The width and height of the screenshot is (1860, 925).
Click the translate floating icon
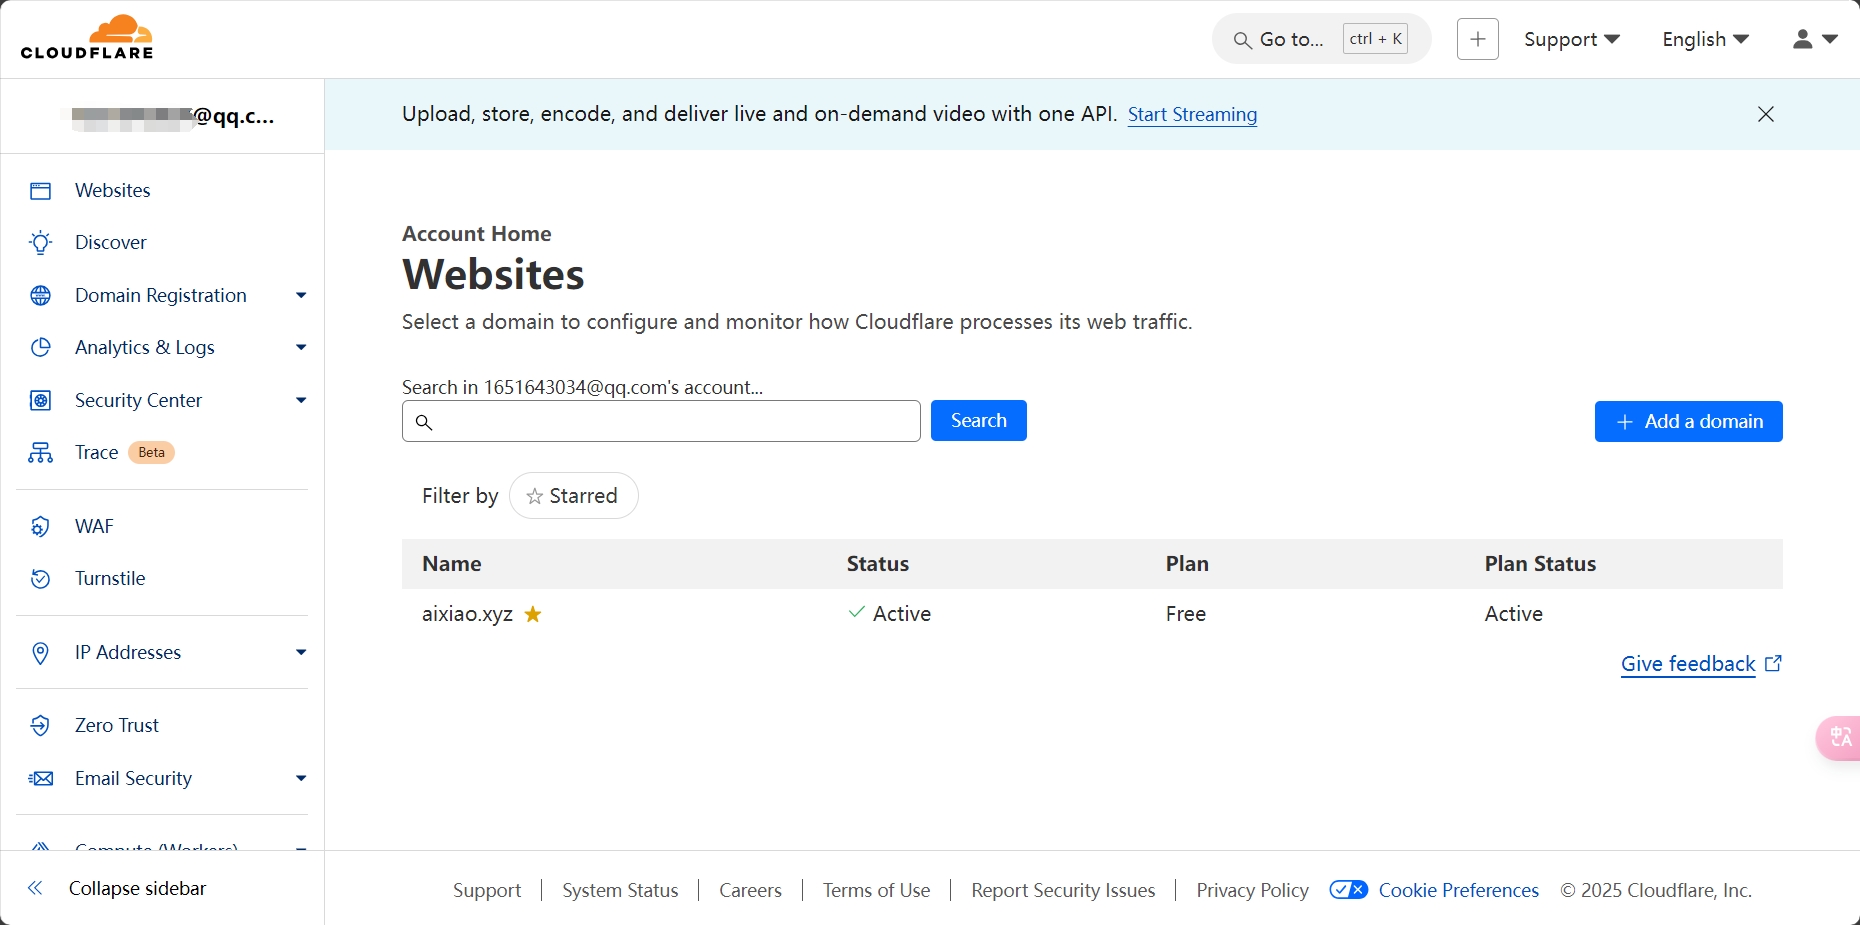(x=1839, y=738)
